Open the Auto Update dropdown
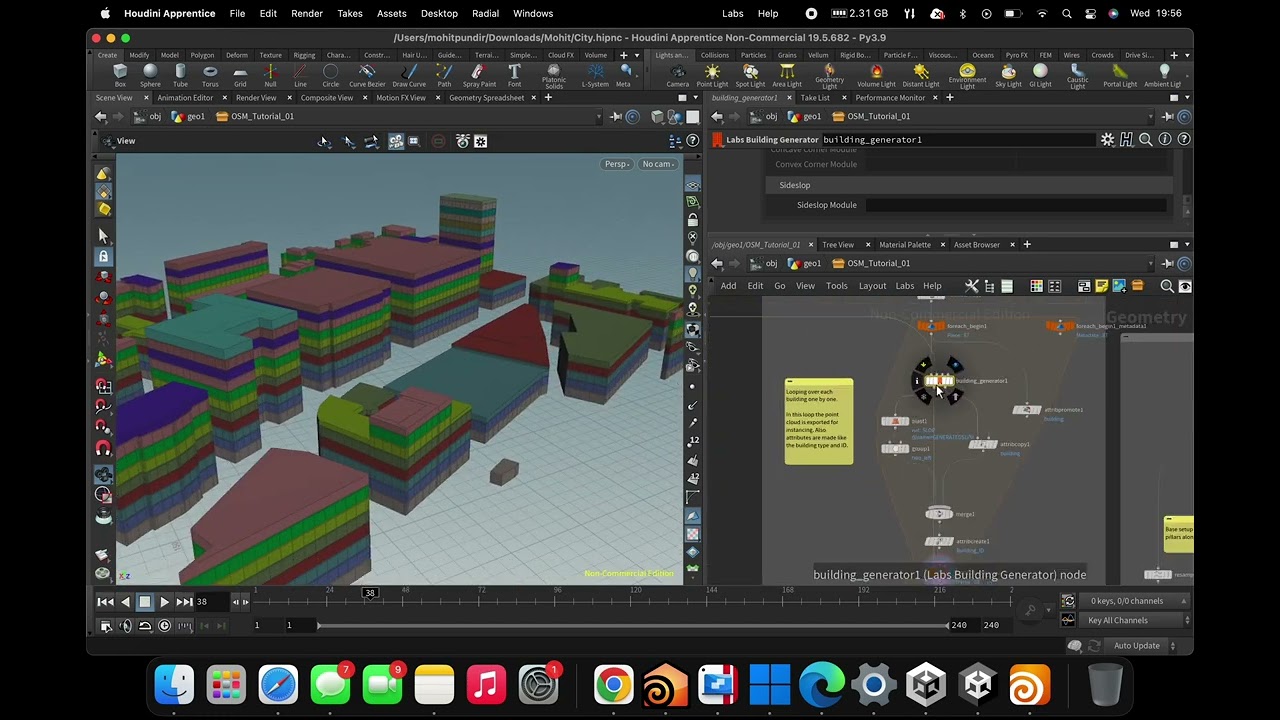This screenshot has height=720, width=1280. point(1142,646)
